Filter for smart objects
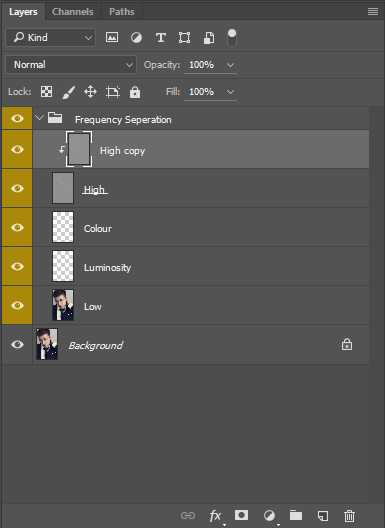Viewport: 385px width, 528px height. click(209, 38)
